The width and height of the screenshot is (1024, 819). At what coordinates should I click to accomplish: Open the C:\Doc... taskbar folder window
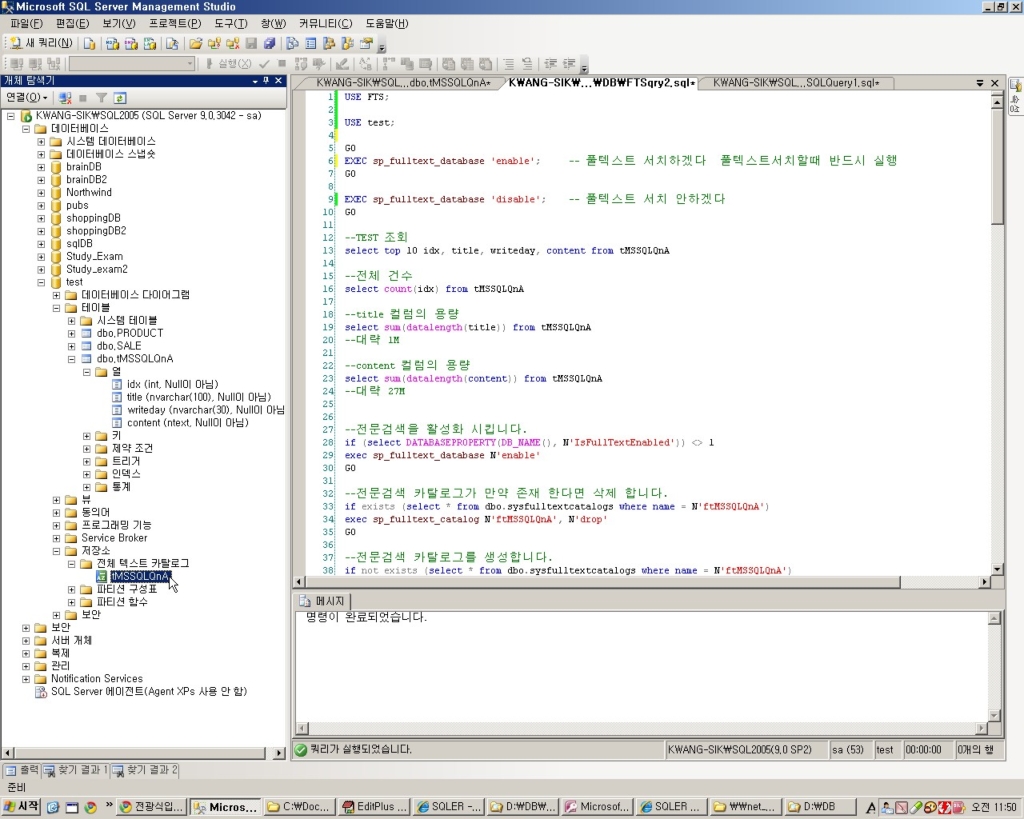(x=300, y=807)
